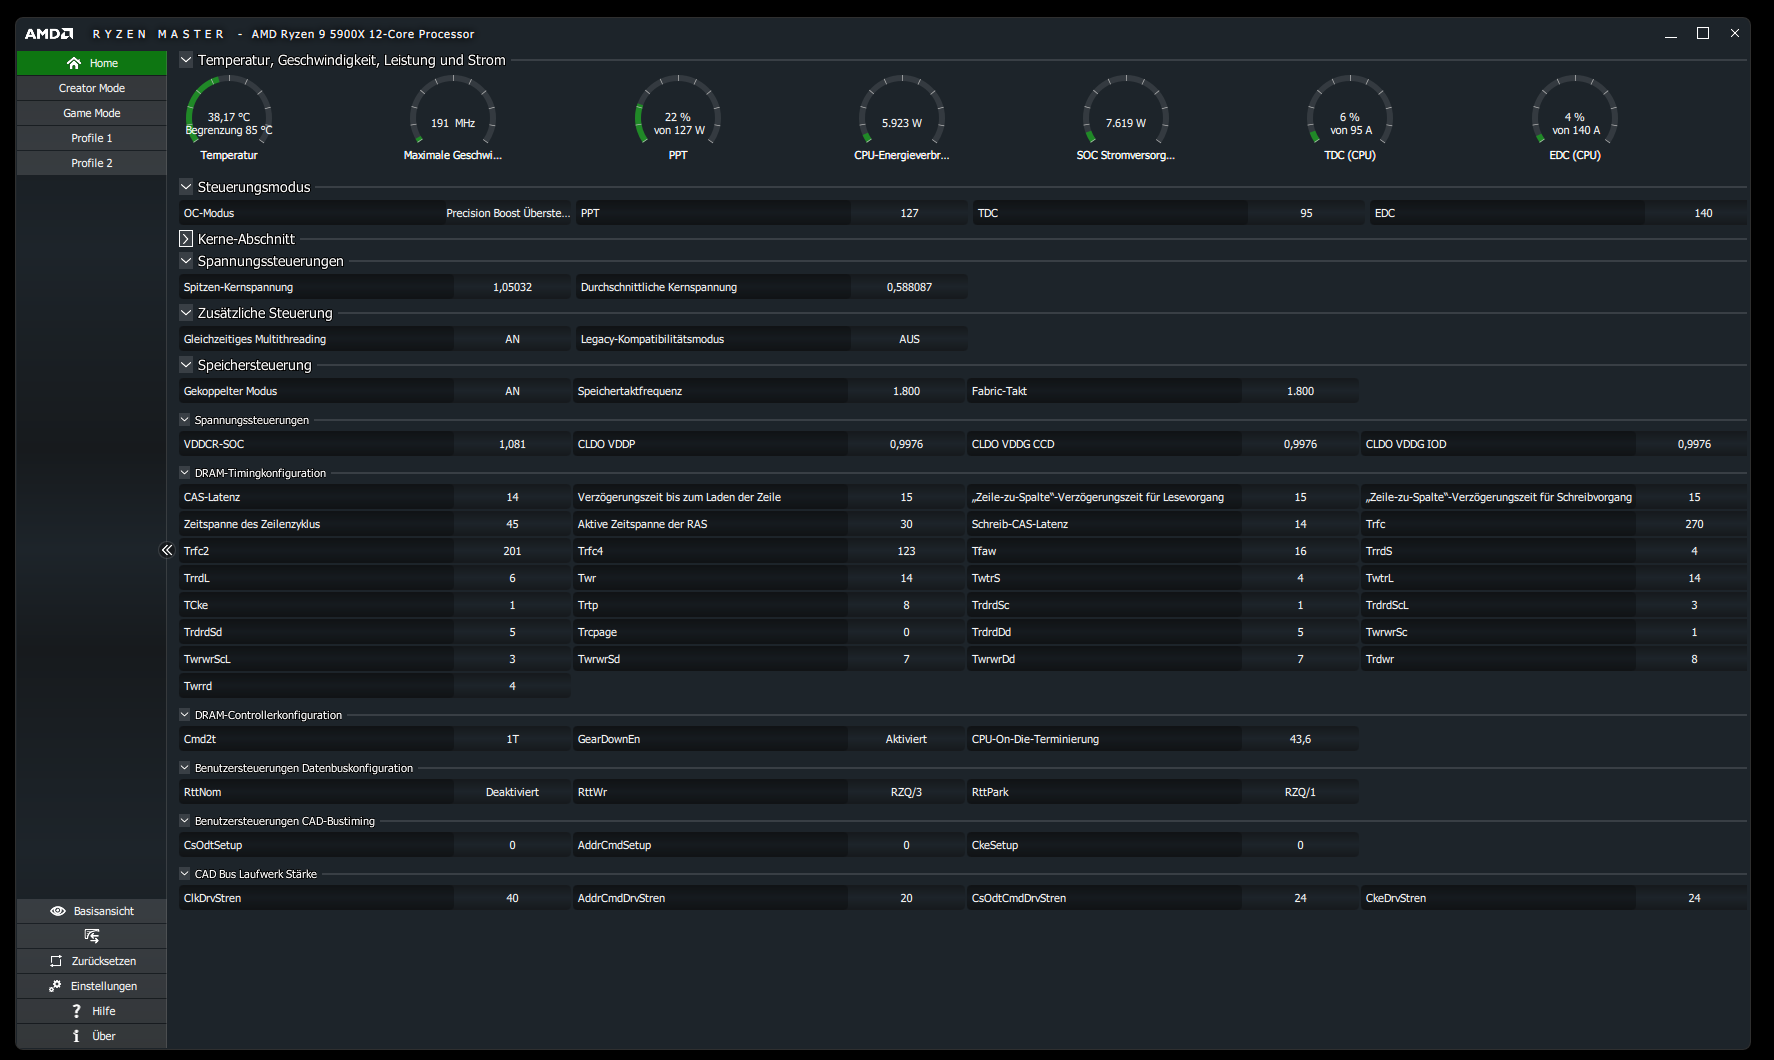Click the OC-Modus value Precision Boost Overdrive
This screenshot has height=1060, width=1774.
508,213
